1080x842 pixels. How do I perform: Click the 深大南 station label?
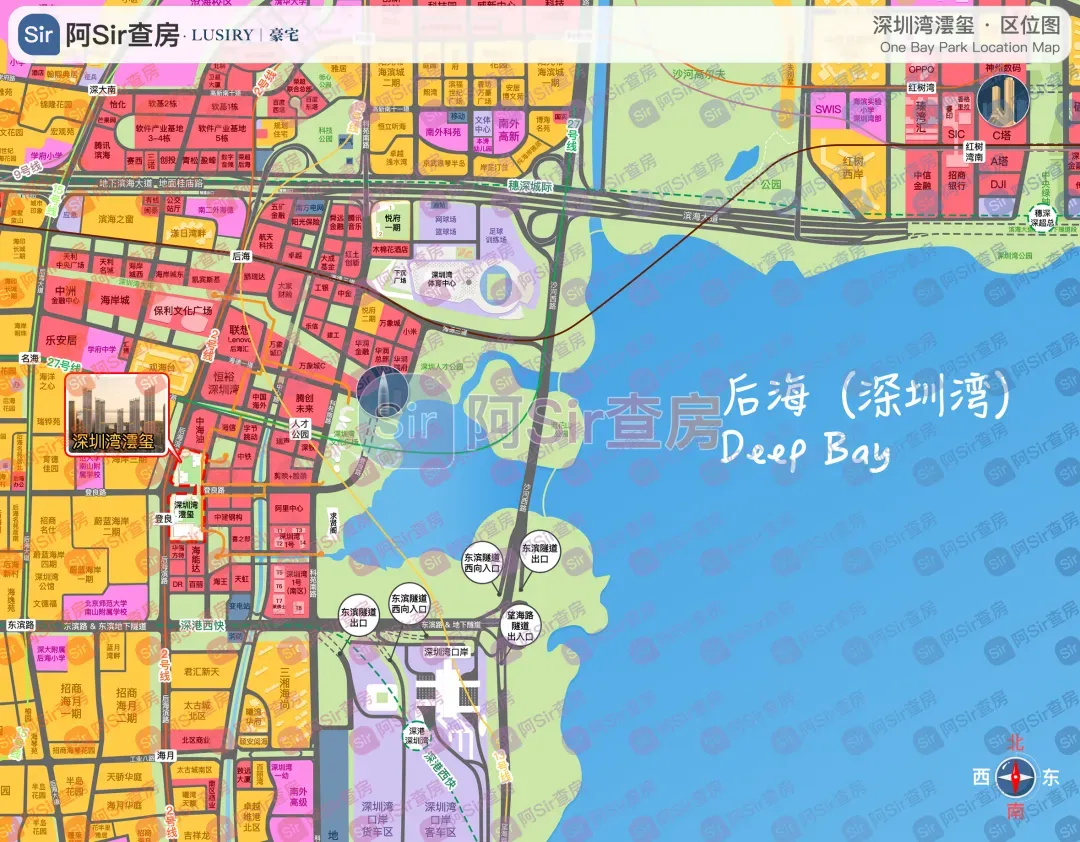point(103,90)
